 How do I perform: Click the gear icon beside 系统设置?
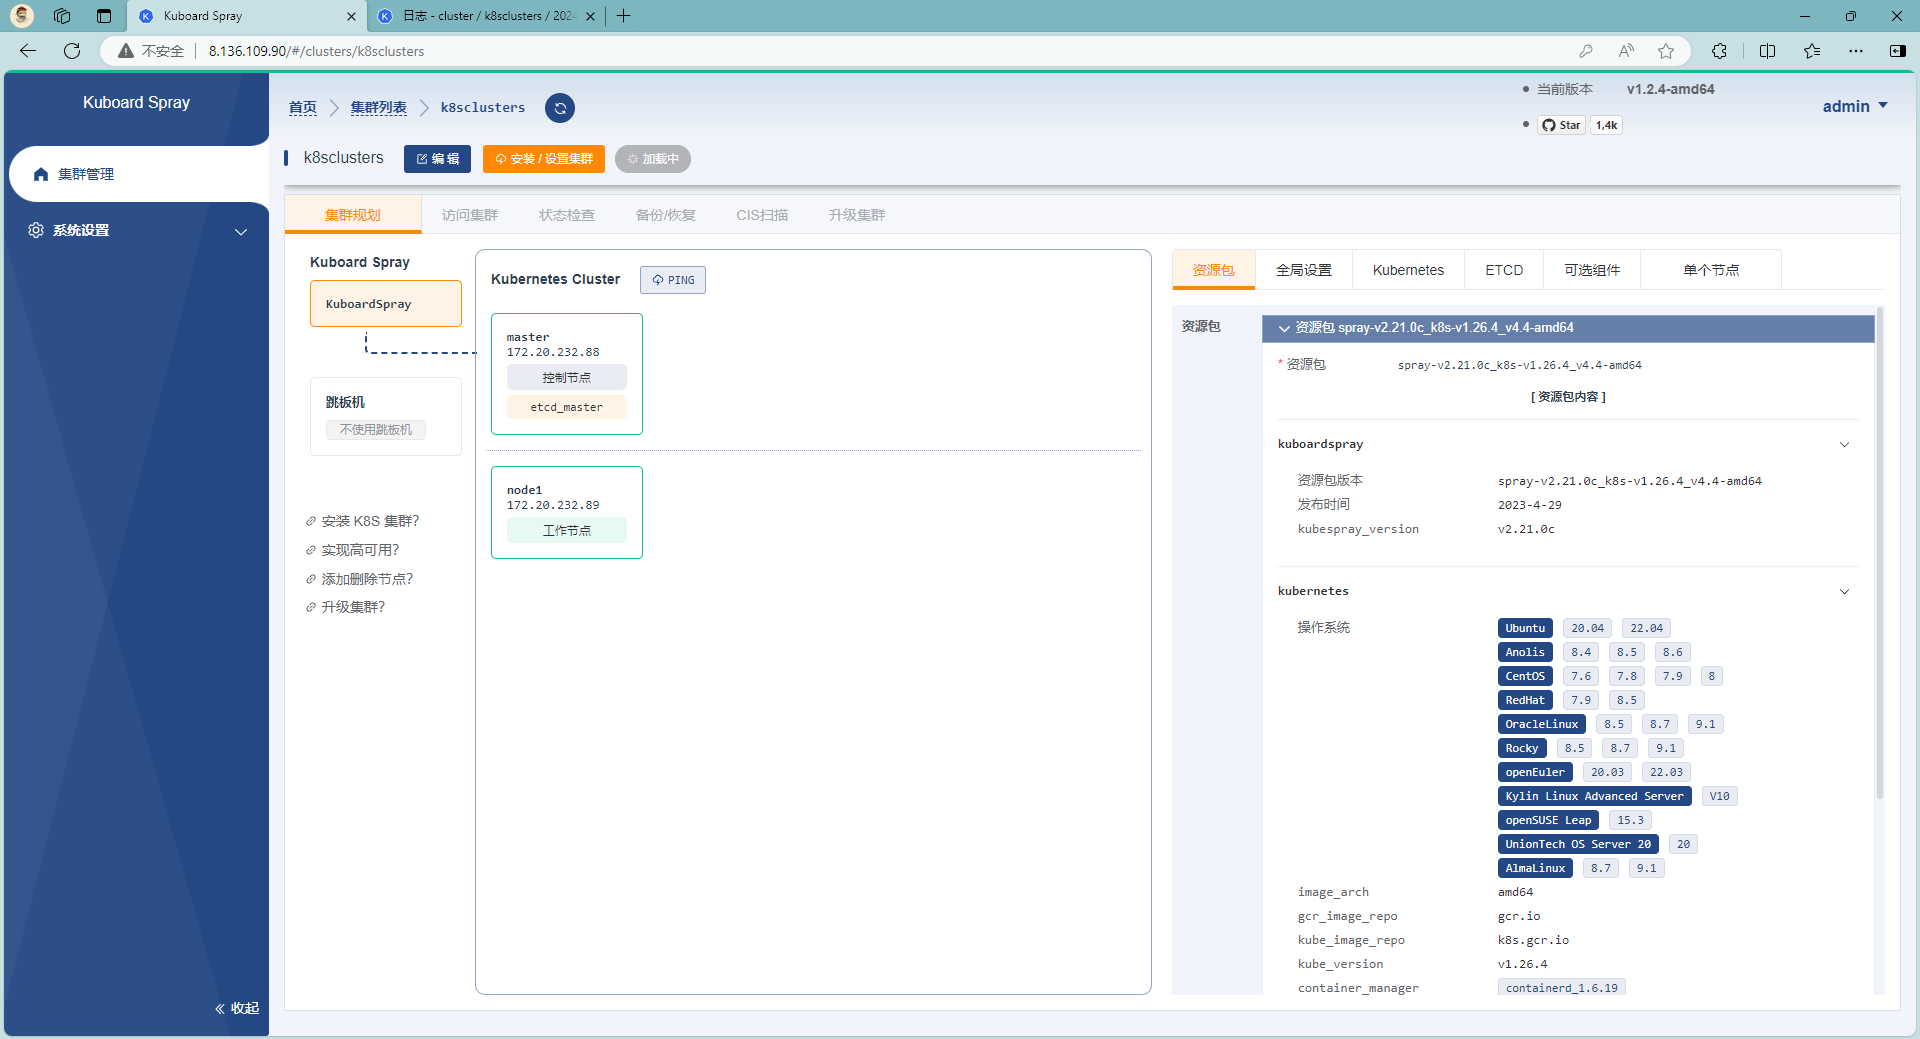(36, 230)
